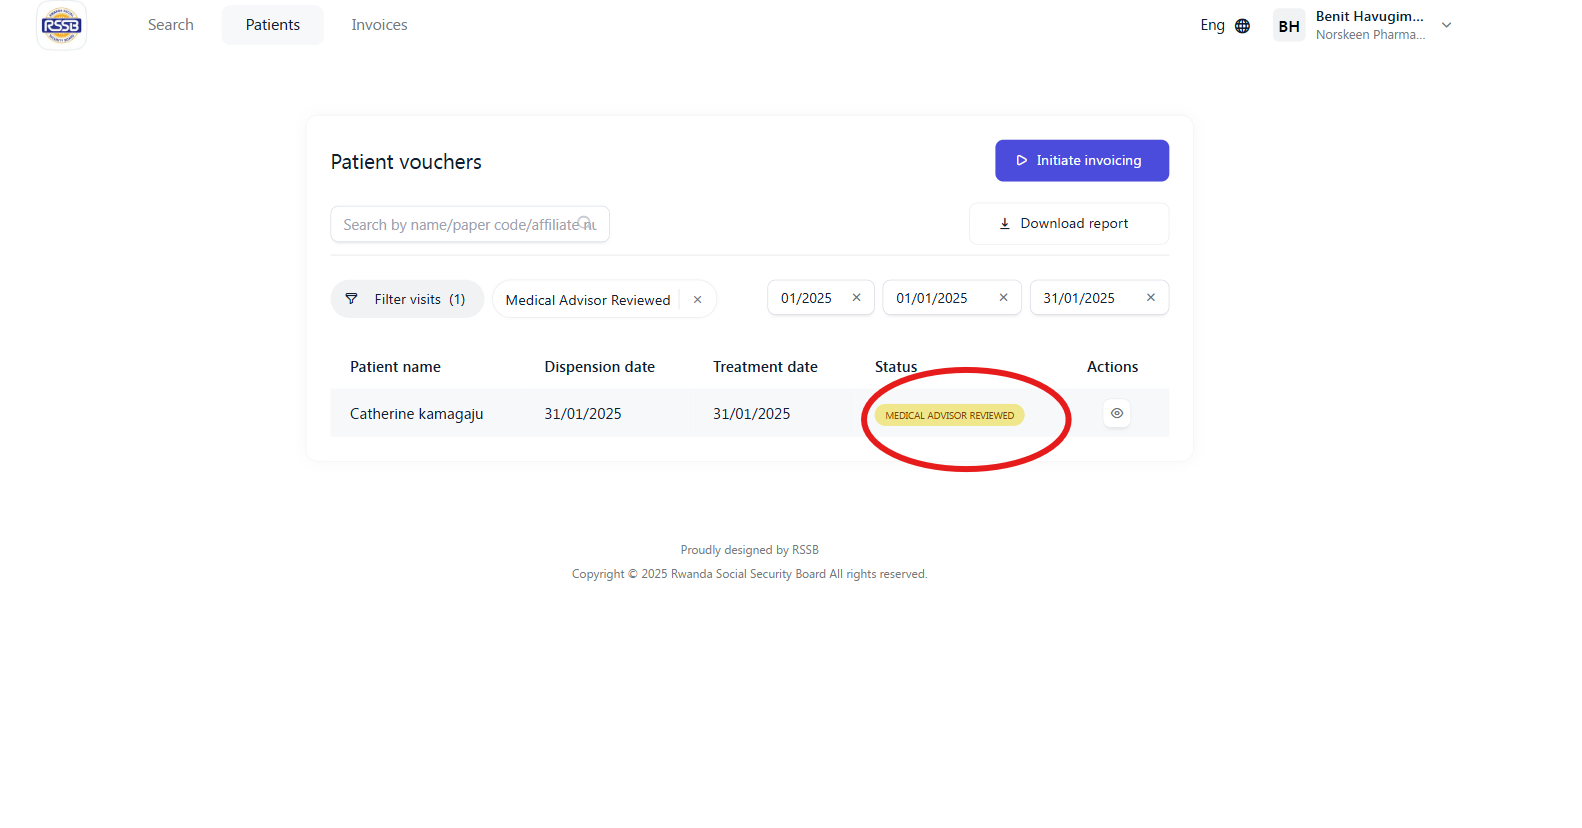Viewport: 1582px width, 828px height.
Task: Click the Patient name column header
Action: (x=395, y=367)
